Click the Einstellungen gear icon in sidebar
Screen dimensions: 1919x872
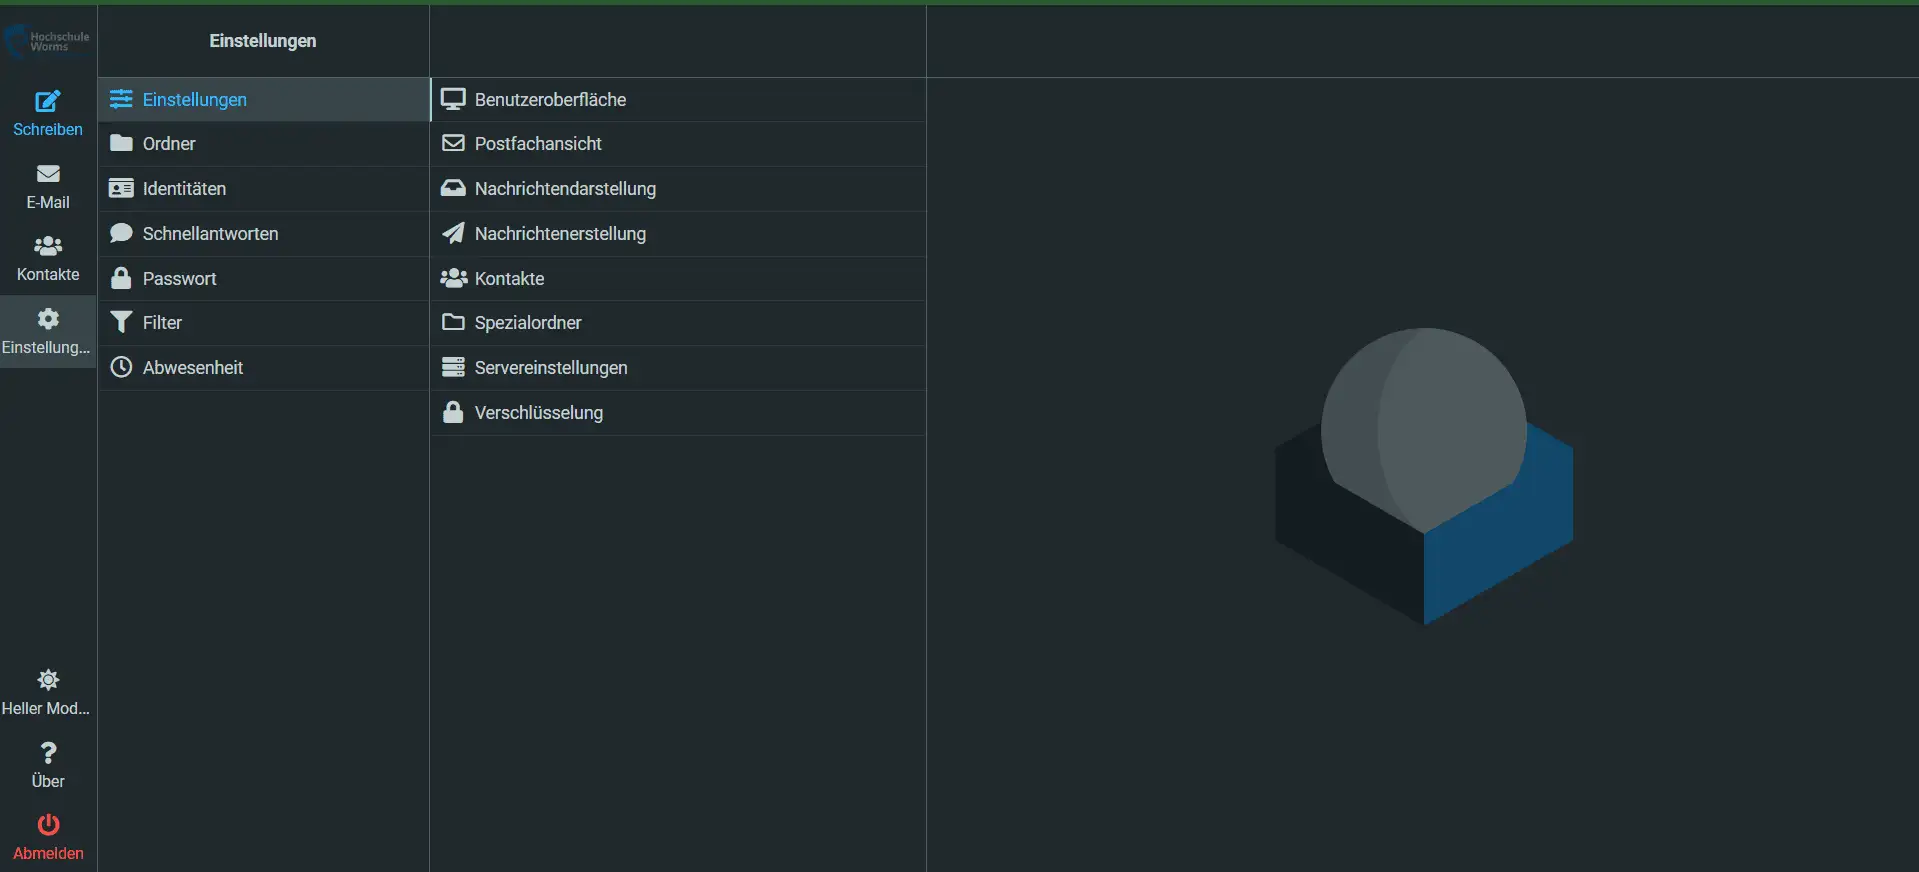pyautogui.click(x=48, y=319)
